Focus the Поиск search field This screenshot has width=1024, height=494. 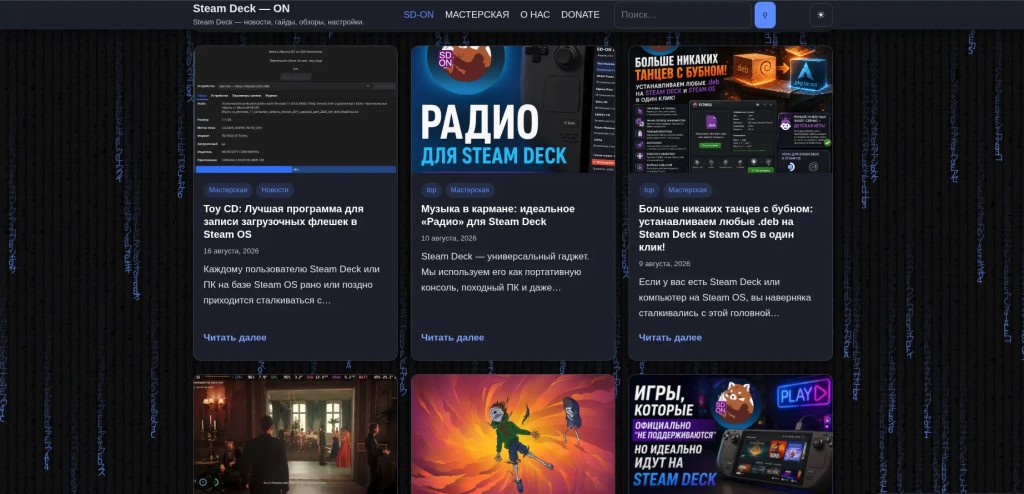click(x=682, y=15)
